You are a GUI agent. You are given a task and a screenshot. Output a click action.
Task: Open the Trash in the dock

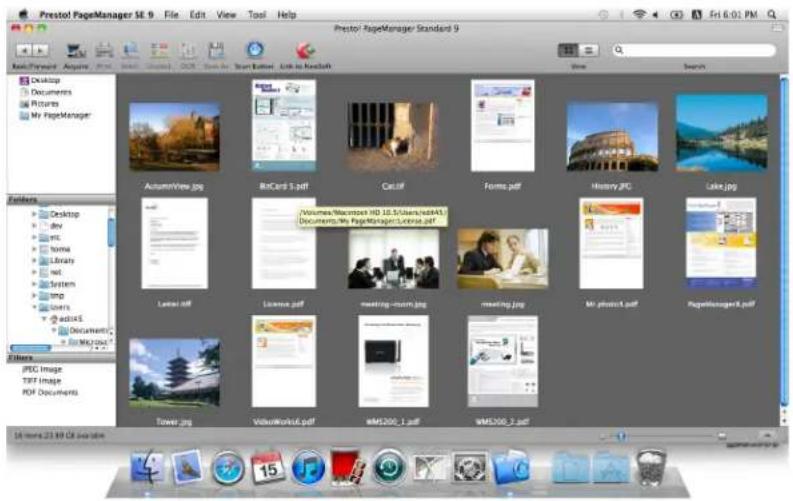point(651,468)
